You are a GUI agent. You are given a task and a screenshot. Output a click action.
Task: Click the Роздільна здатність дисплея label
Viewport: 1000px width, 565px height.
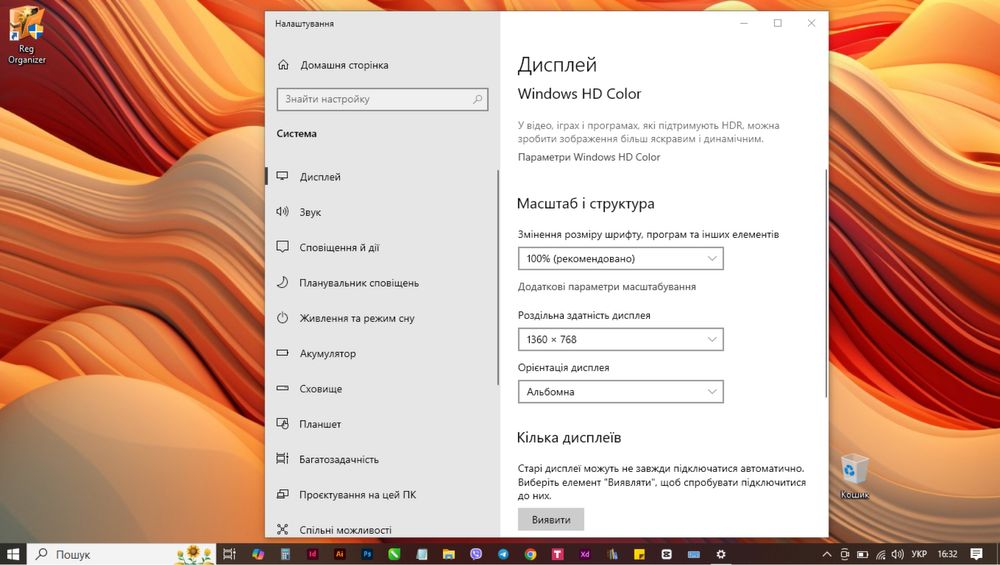point(584,315)
